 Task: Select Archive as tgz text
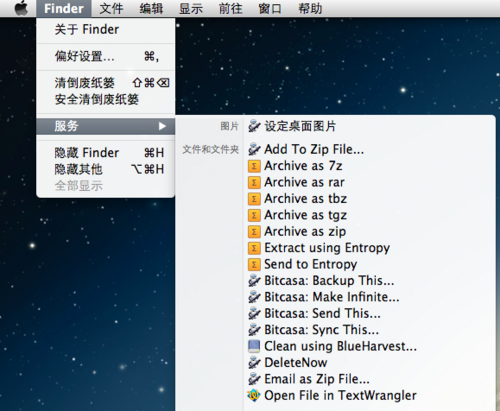(x=306, y=215)
